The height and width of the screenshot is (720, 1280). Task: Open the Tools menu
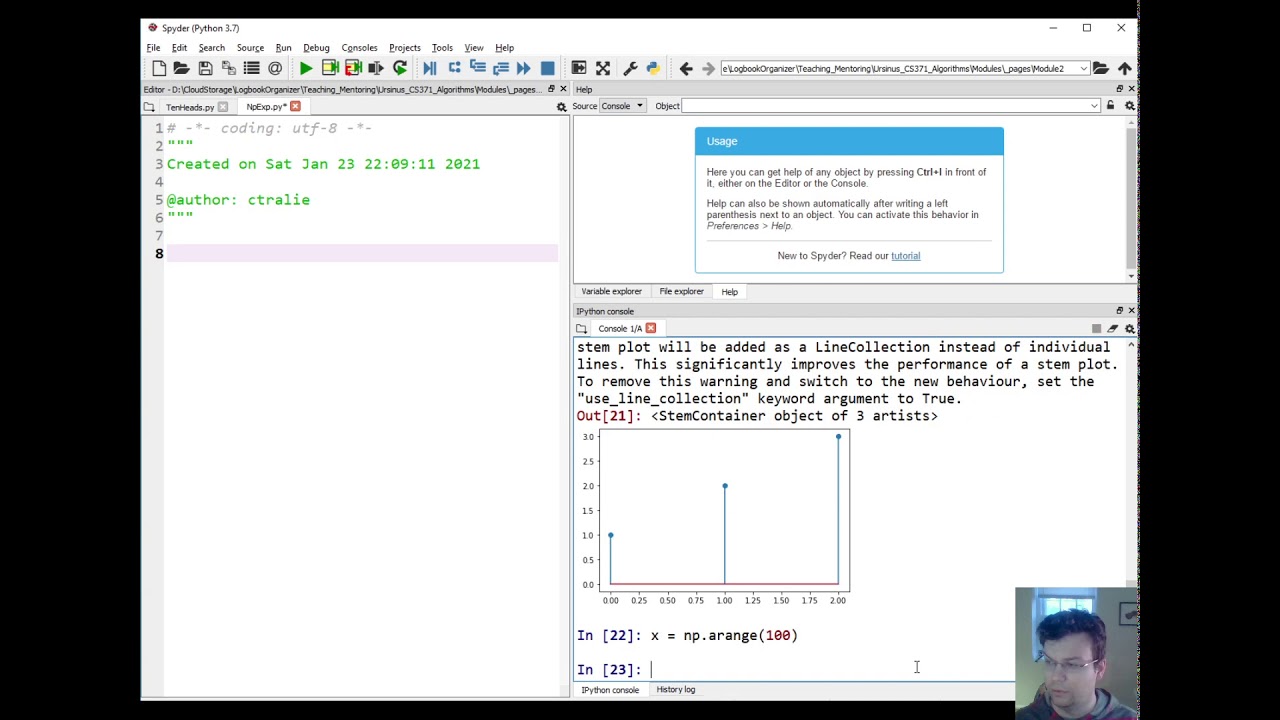tap(442, 47)
